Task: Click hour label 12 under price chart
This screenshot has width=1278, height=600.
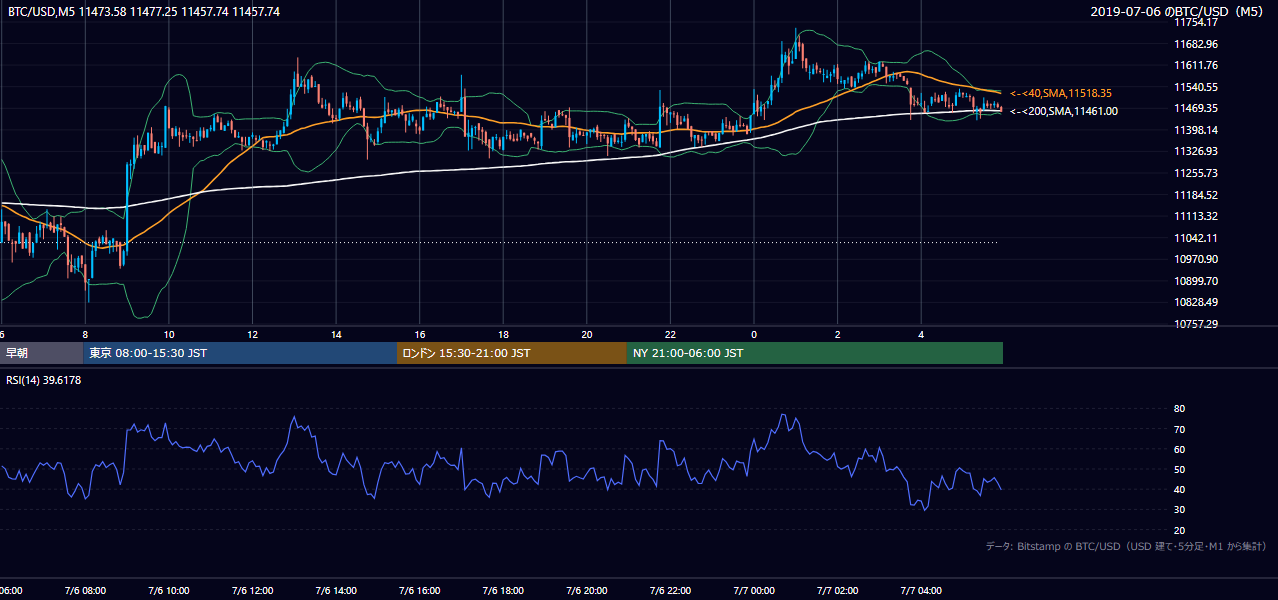Action: coord(253,334)
